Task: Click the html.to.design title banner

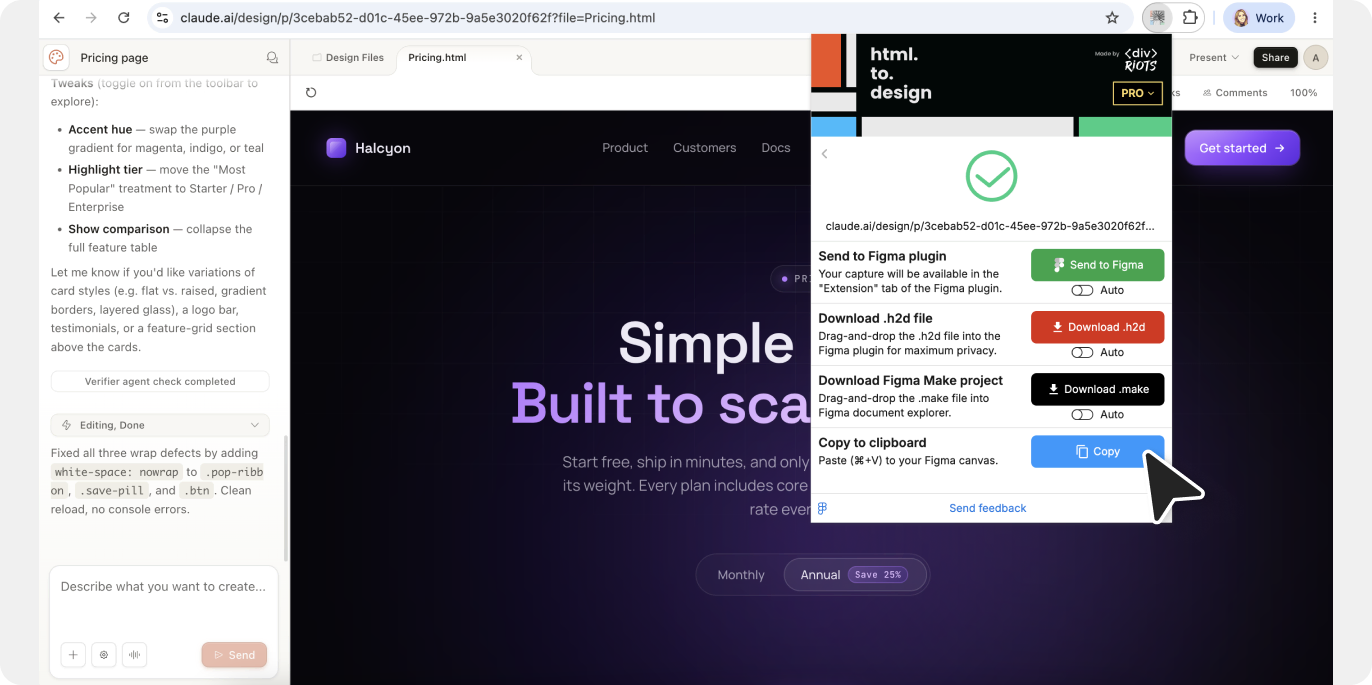Action: pyautogui.click(x=901, y=73)
